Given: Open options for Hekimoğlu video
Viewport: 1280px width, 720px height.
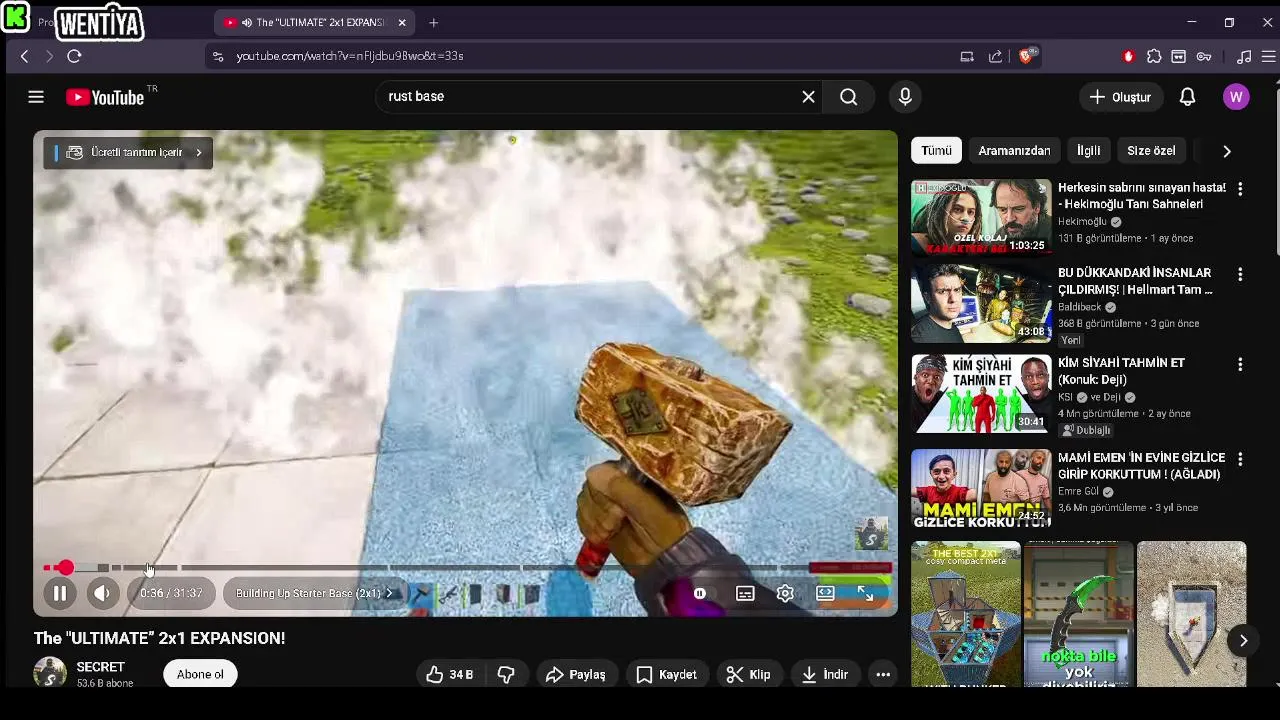Looking at the screenshot, I should click(1240, 189).
